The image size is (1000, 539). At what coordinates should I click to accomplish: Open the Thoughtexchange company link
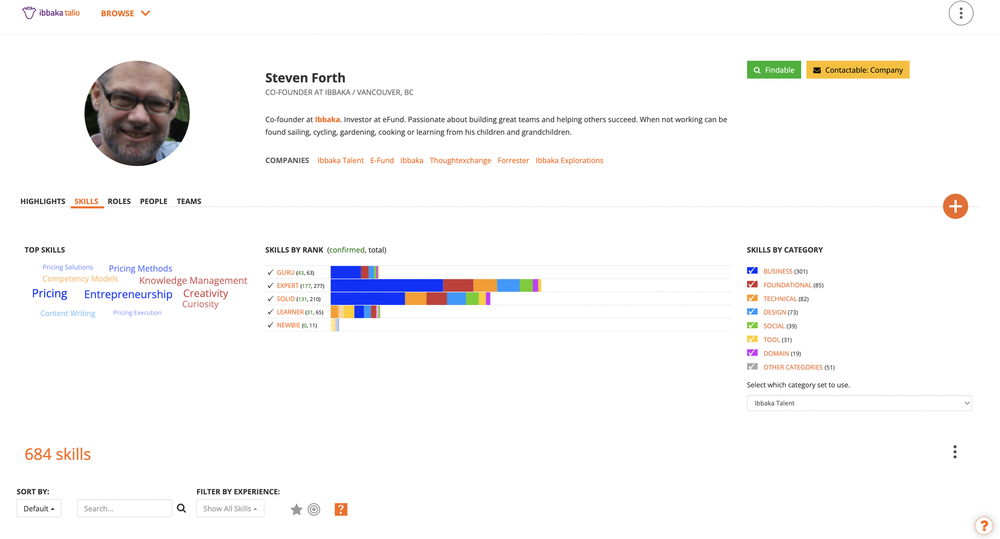click(x=460, y=160)
